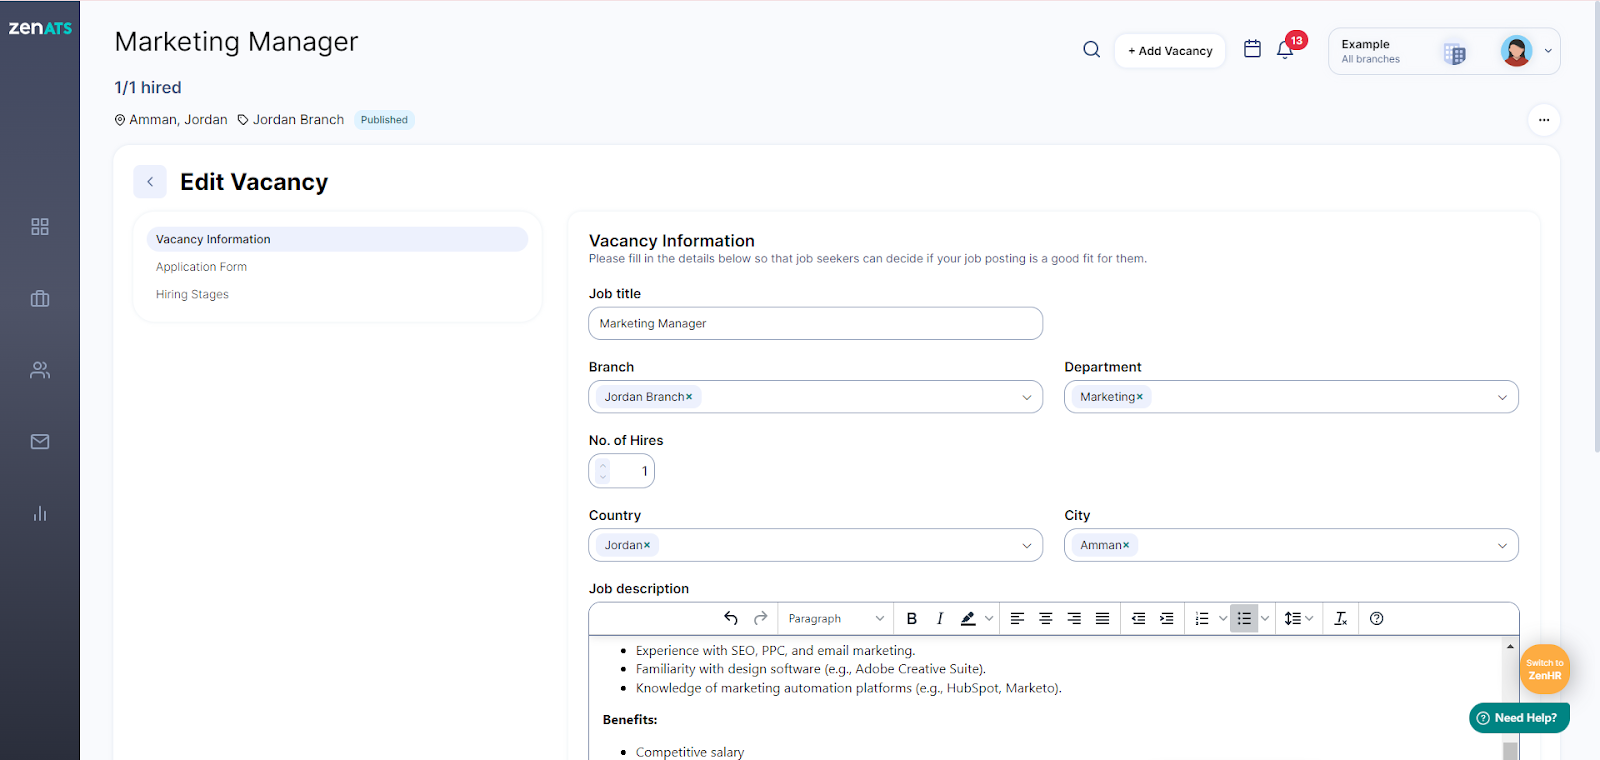Screen dimensions: 1600x760
Task: Click the page vertical scrollbar
Action: pyautogui.click(x=1596, y=226)
